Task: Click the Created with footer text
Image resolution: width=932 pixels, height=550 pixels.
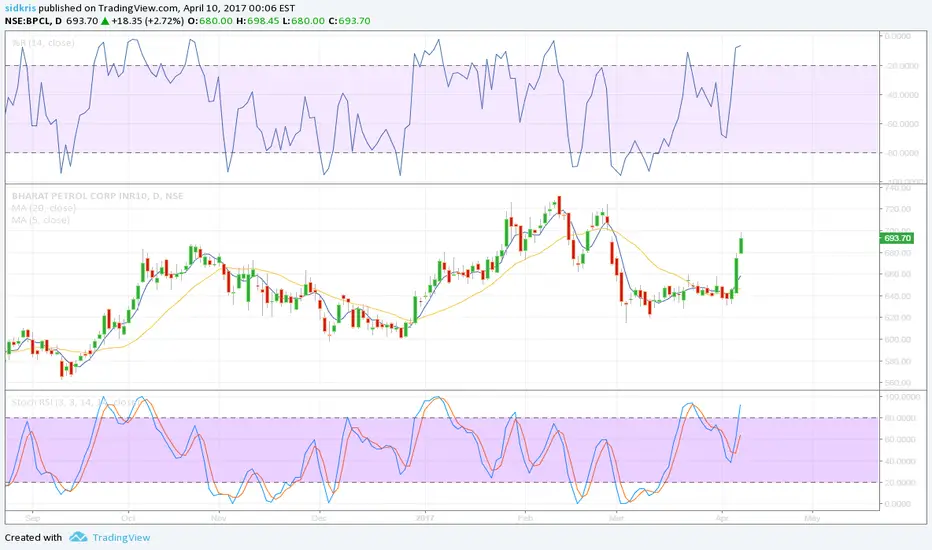Action: coord(33,538)
